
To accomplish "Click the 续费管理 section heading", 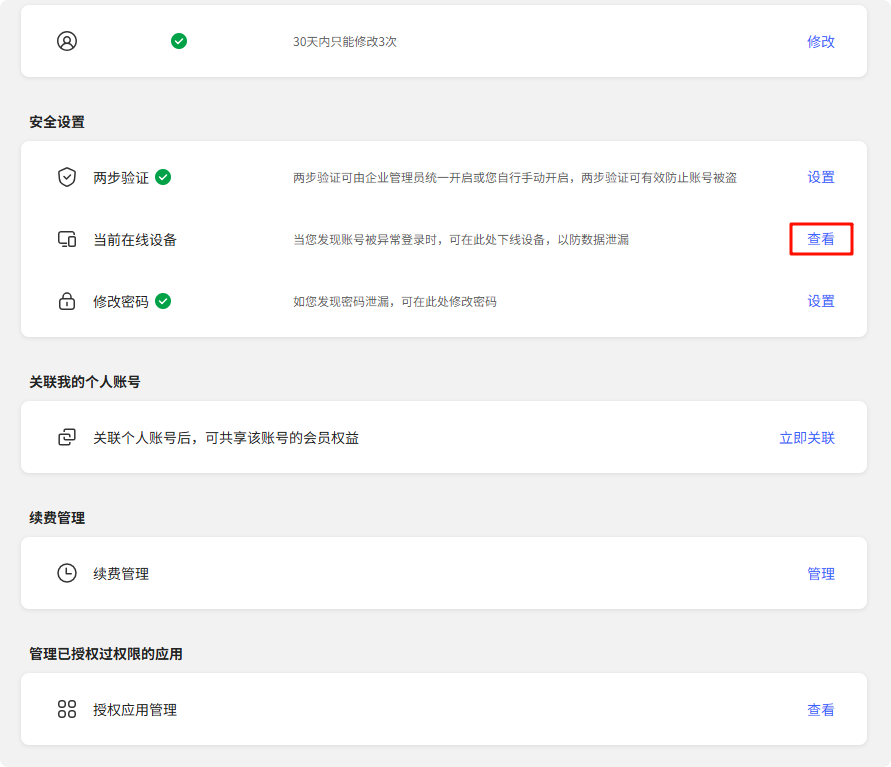I will 57,518.
